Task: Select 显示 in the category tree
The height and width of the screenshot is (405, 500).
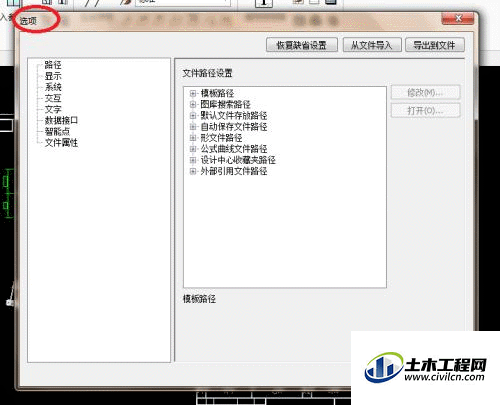Action: pos(53,76)
